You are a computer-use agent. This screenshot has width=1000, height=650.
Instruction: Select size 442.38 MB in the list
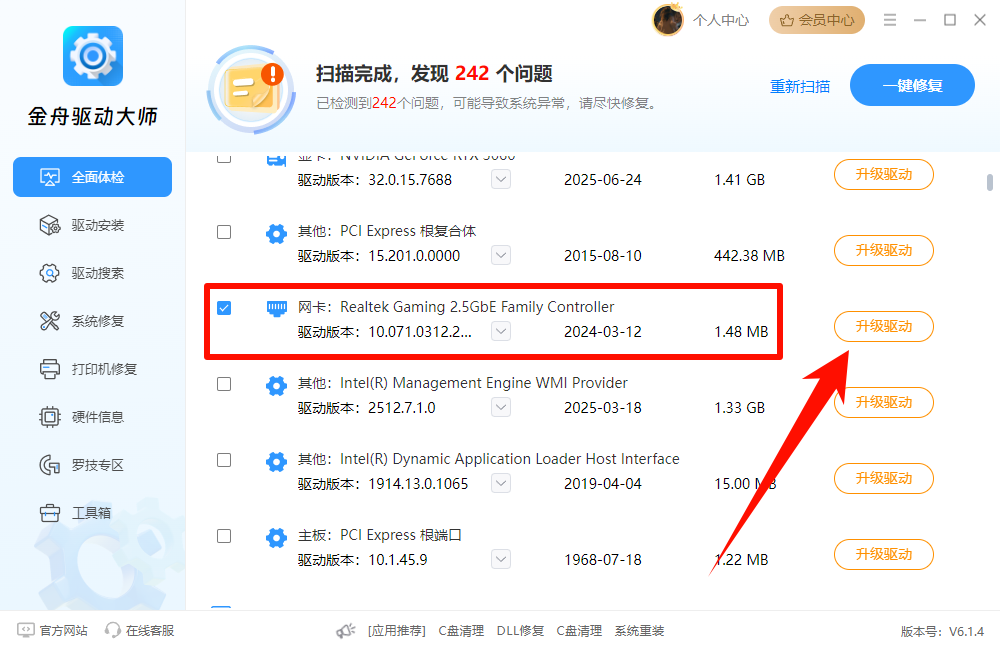point(749,256)
